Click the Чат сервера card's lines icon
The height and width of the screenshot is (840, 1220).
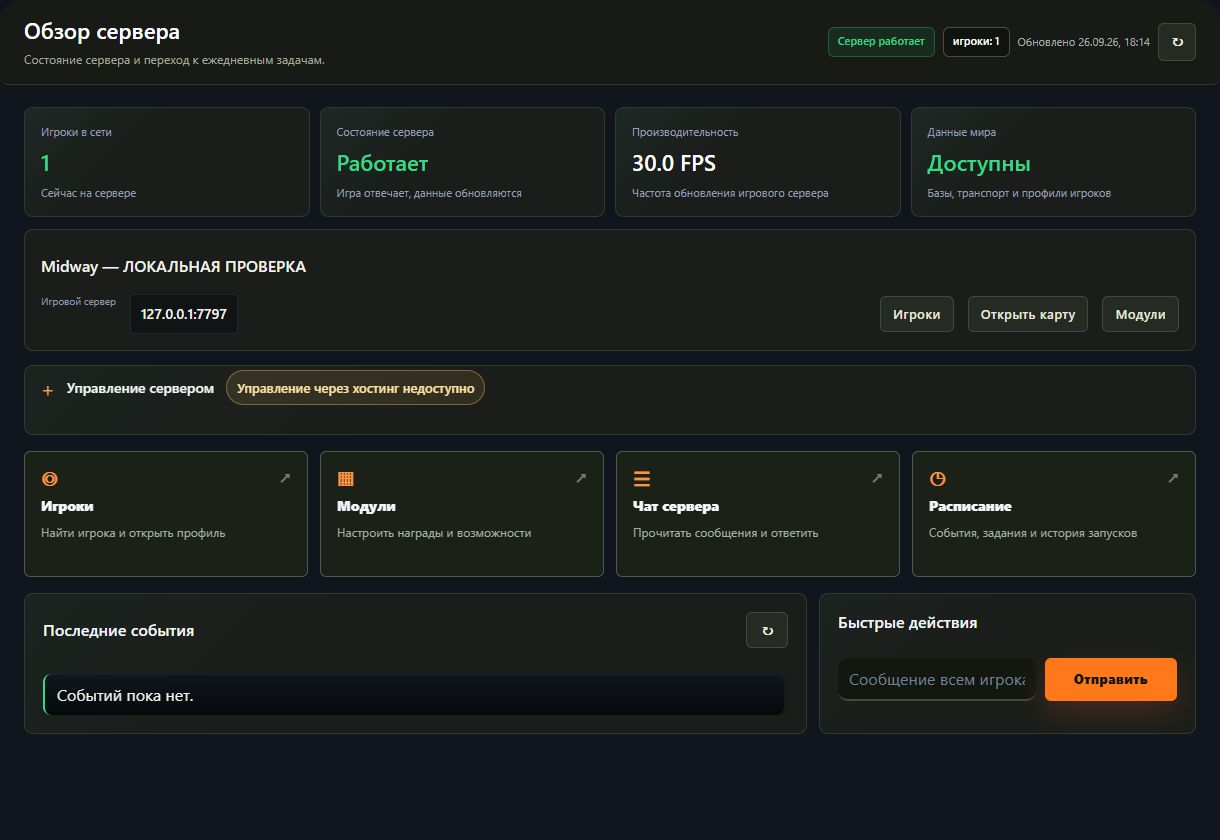(642, 479)
